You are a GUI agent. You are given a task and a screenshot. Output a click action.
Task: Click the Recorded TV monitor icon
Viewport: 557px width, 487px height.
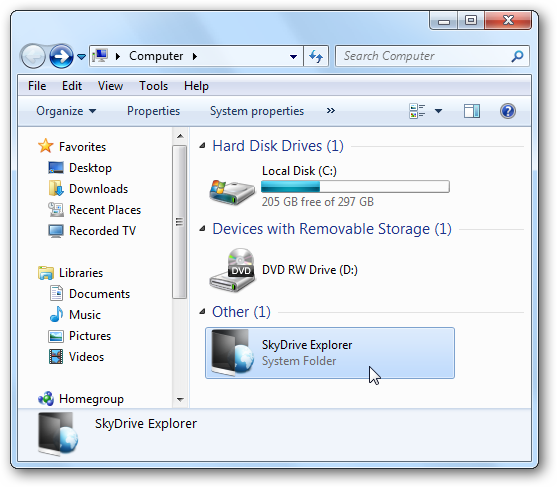56,231
